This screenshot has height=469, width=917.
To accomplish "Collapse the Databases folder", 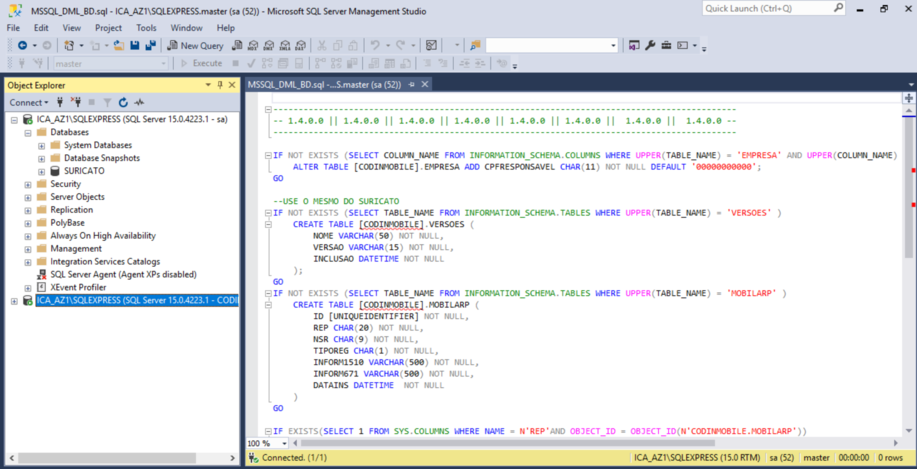I will [27, 132].
